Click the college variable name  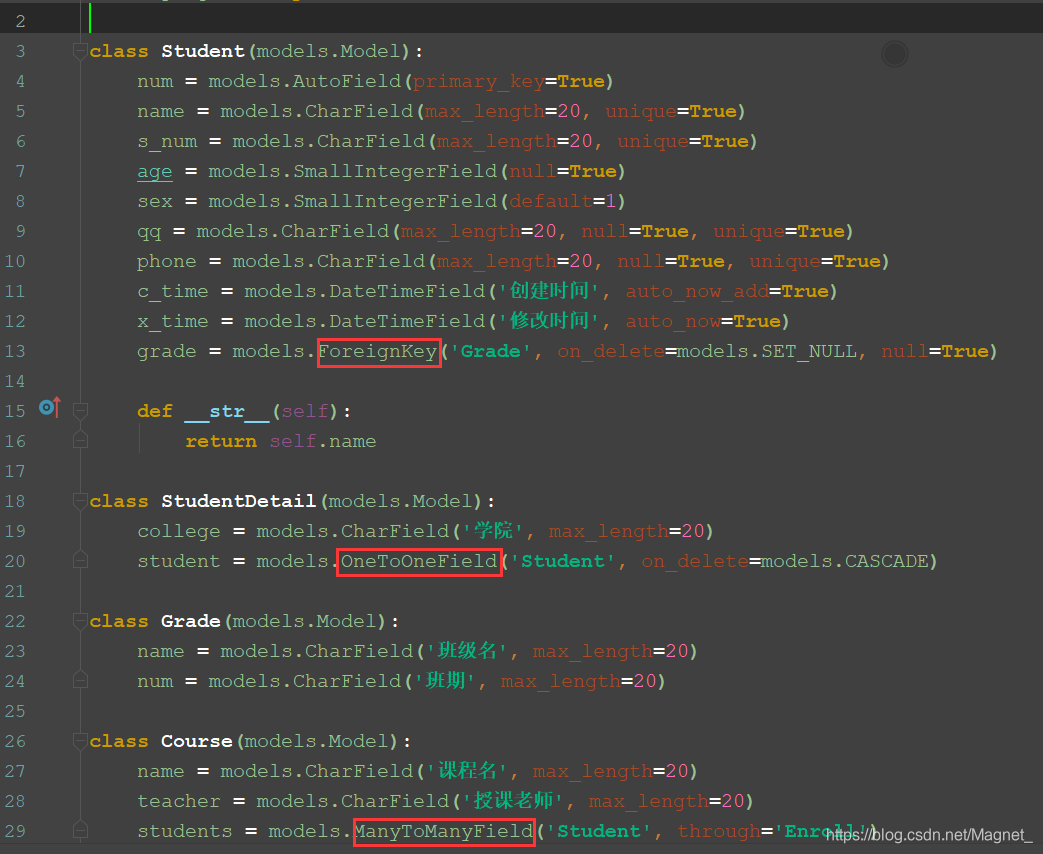tap(178, 532)
